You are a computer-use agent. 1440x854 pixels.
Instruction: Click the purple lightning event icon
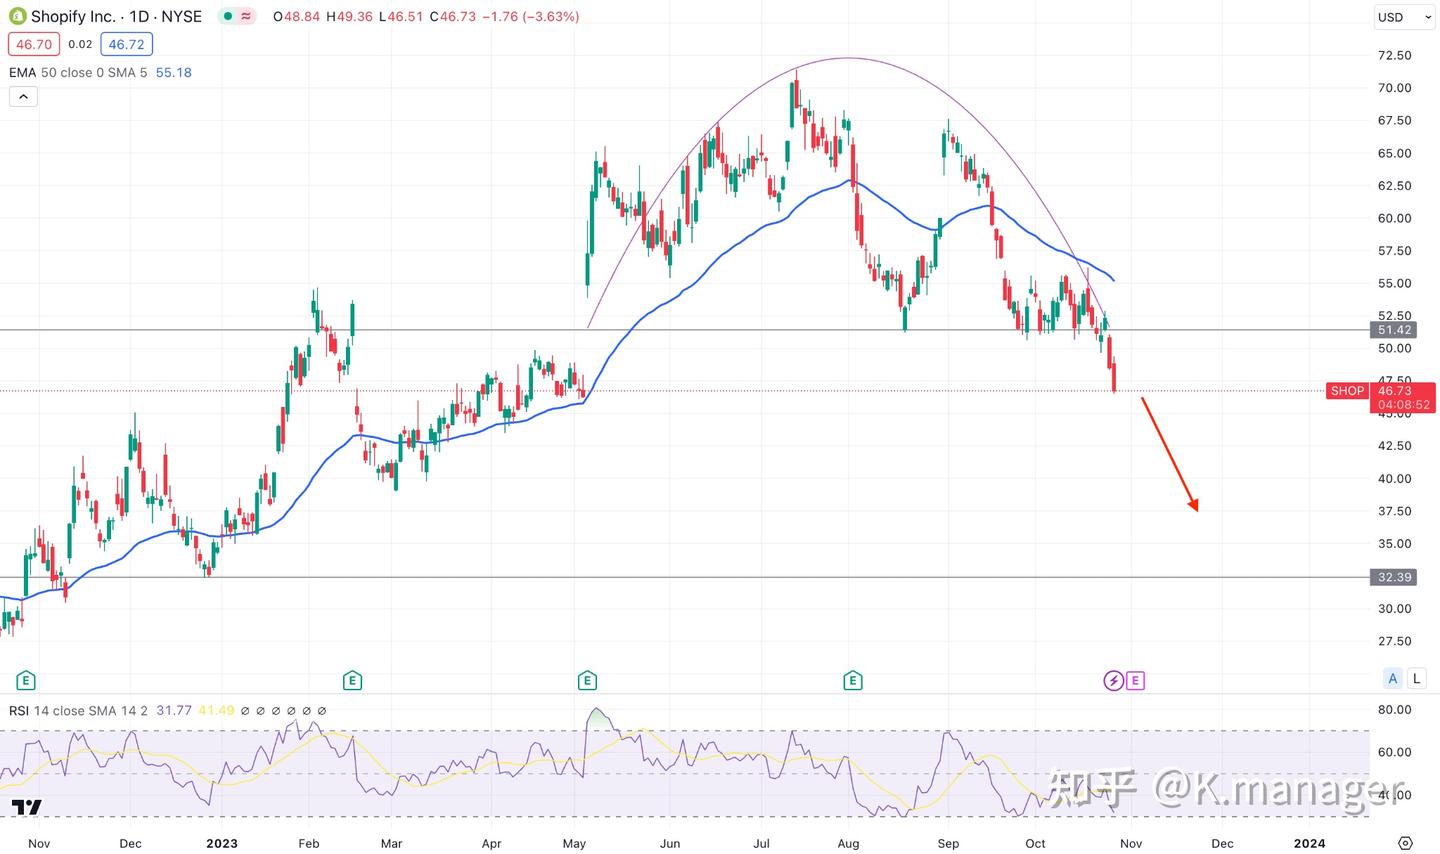pyautogui.click(x=1113, y=681)
